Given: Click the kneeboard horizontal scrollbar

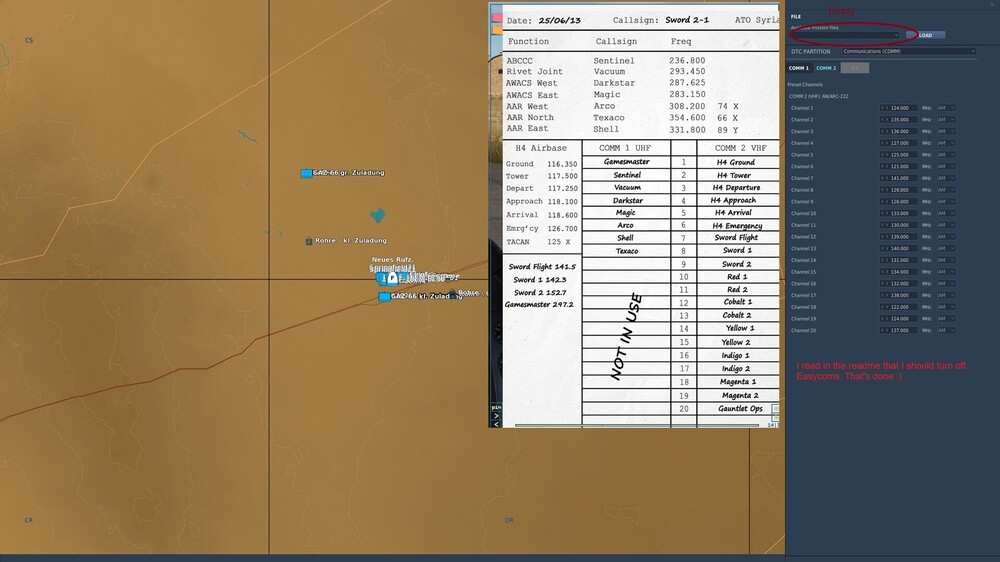Looking at the screenshot, I should point(636,425).
